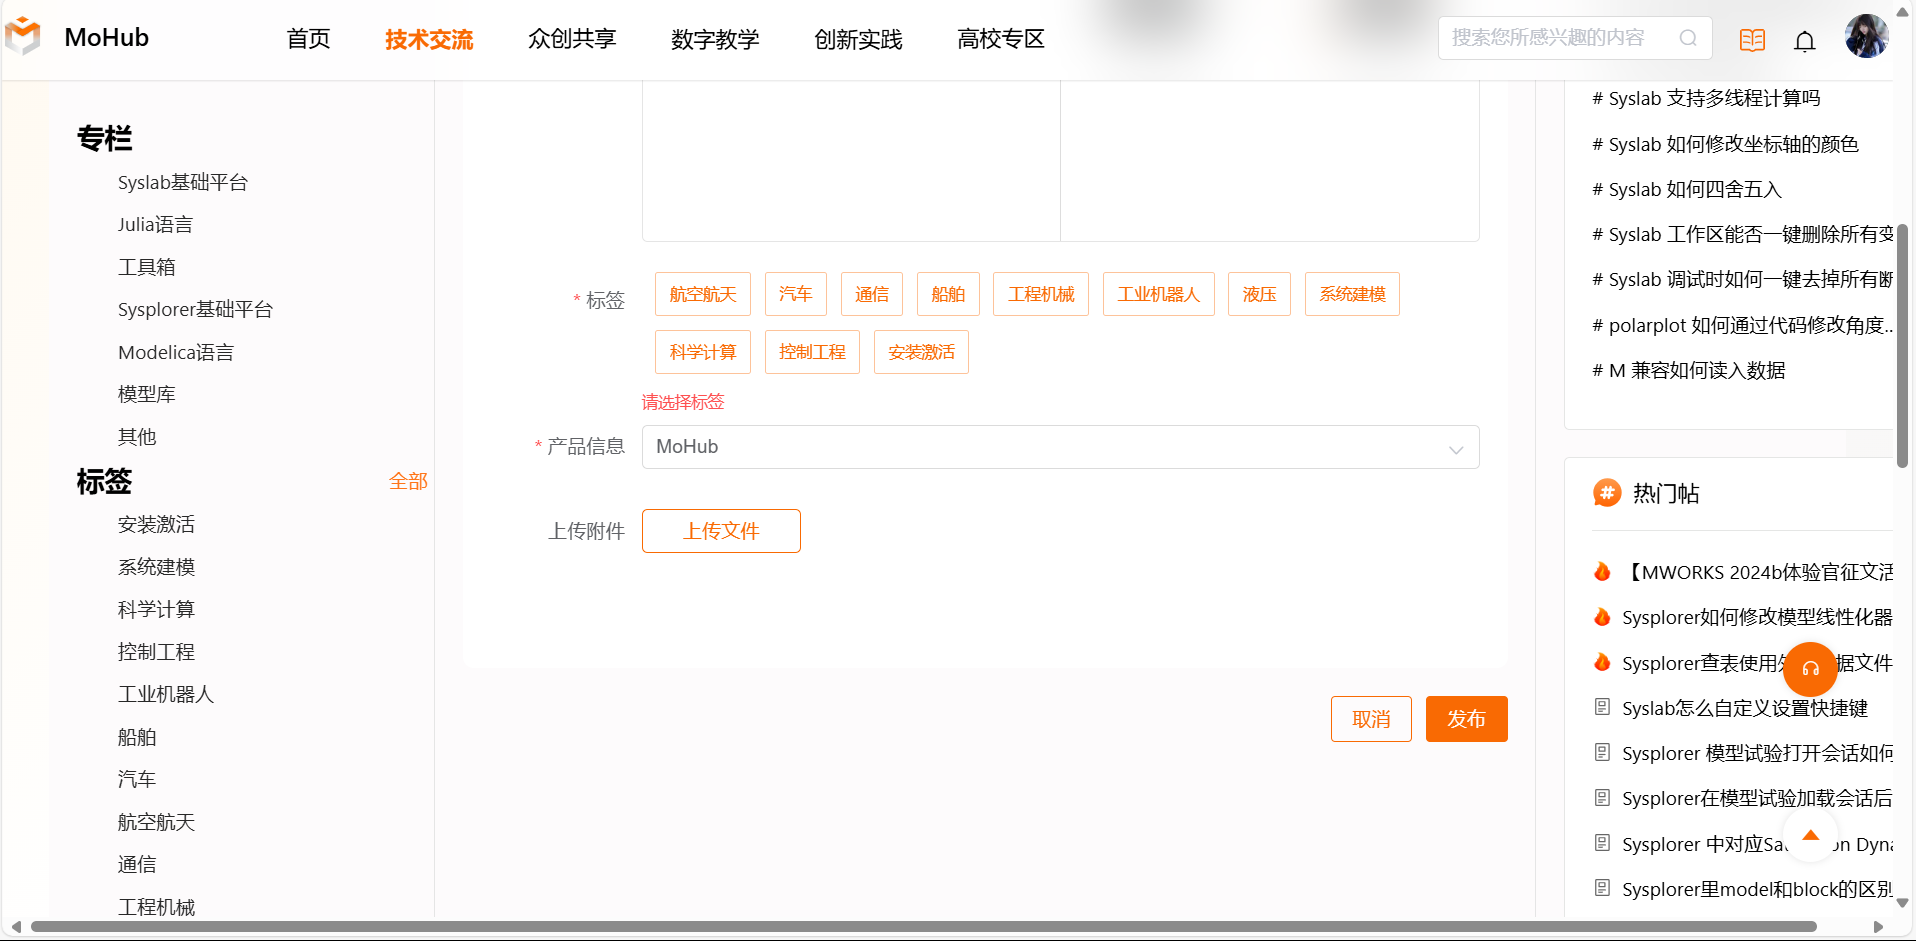Filter by sidebar tag 通信
The image size is (1916, 941).
tap(137, 864)
